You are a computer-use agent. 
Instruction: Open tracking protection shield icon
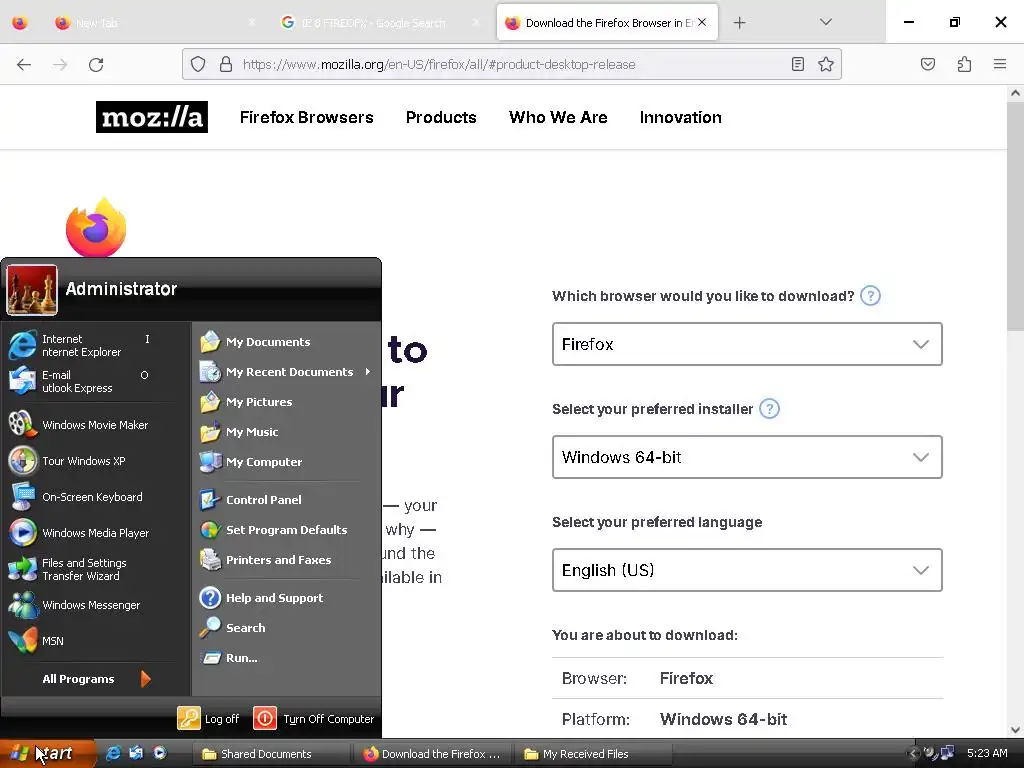198,64
